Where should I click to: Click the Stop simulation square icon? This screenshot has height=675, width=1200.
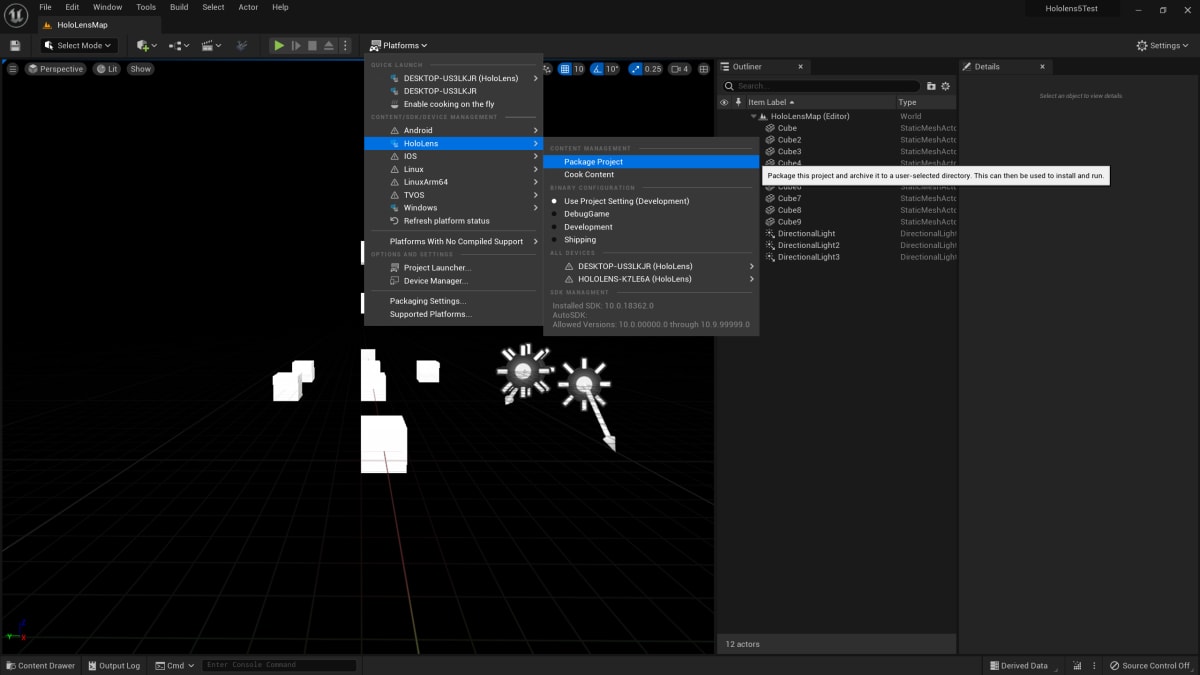click(x=312, y=45)
